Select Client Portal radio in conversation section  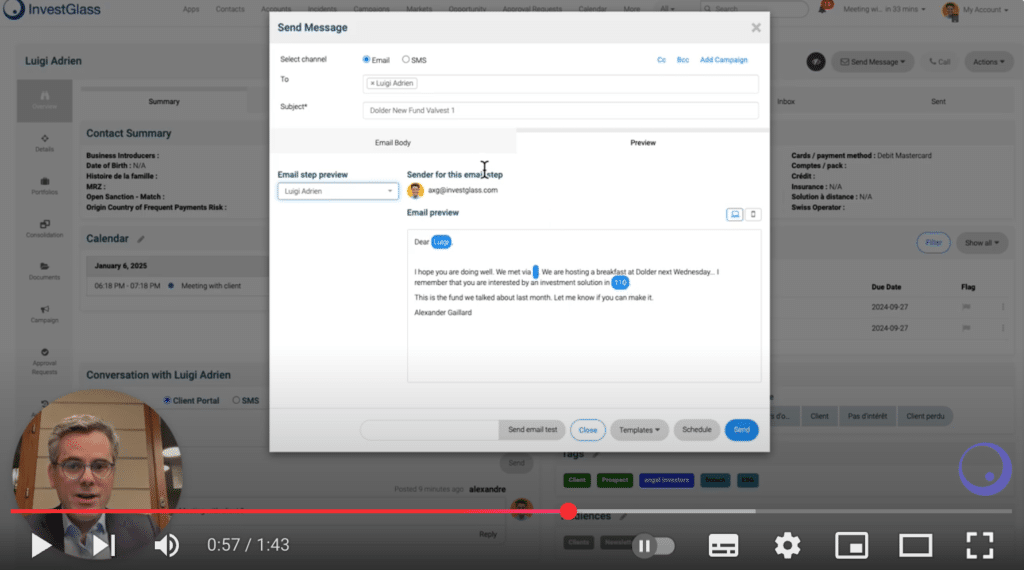167,400
